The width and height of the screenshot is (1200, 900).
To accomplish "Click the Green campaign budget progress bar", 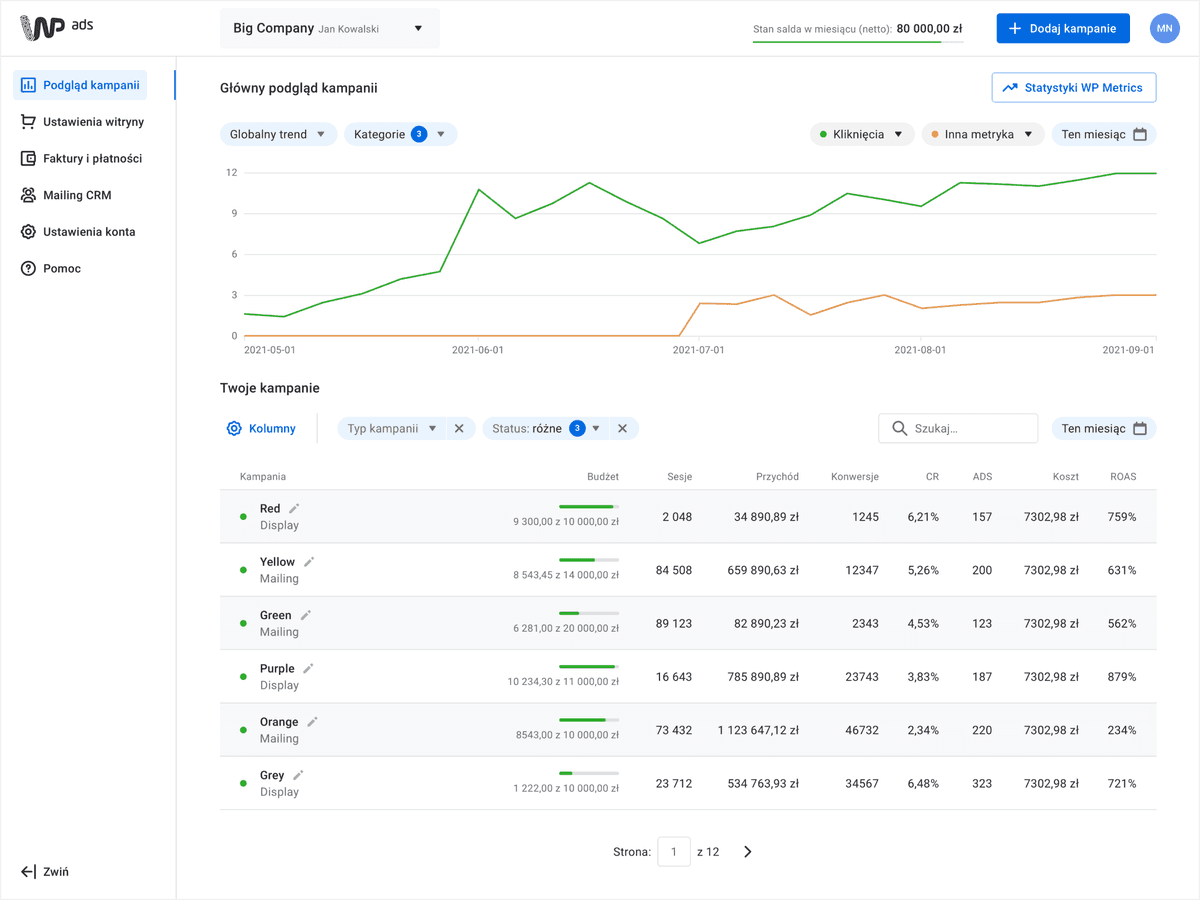I will (x=589, y=613).
